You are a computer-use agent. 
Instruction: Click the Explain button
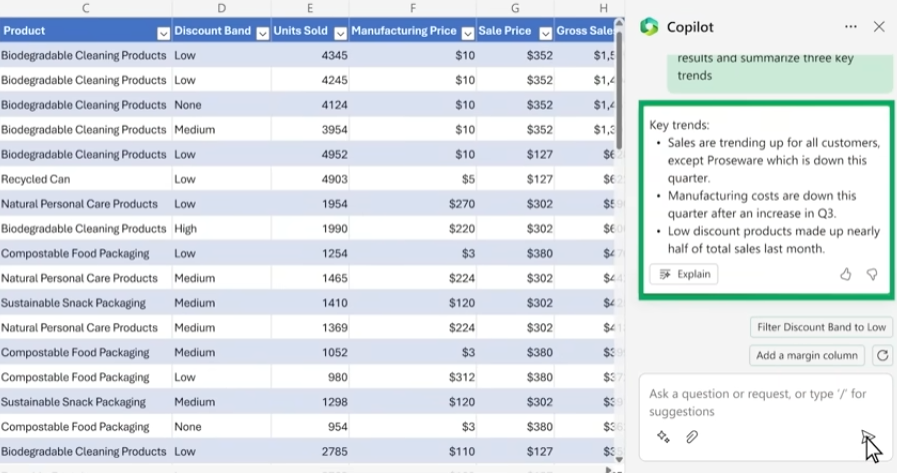(x=684, y=274)
